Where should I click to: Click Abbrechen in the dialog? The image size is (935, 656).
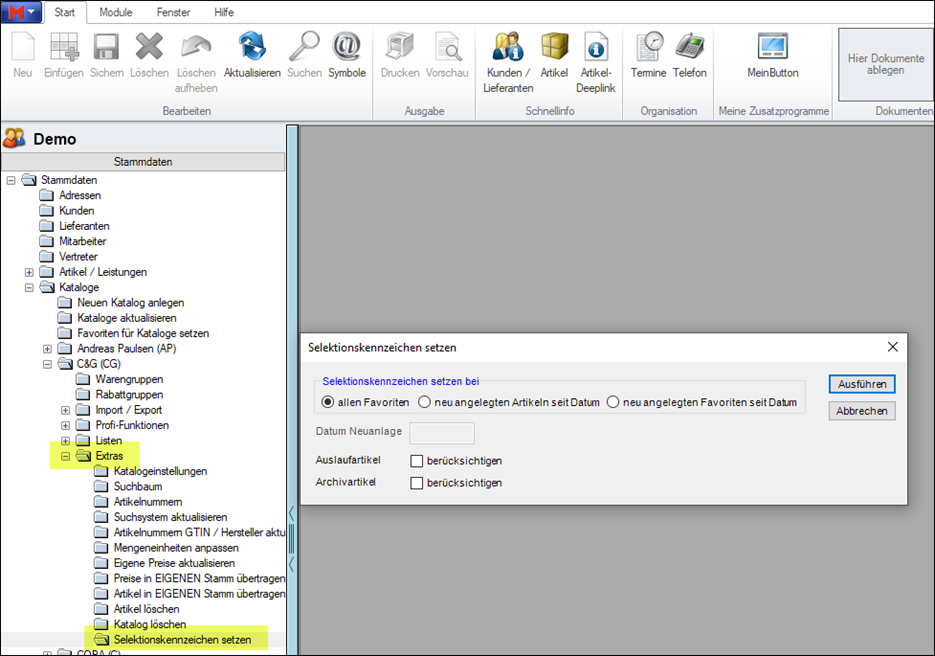click(x=861, y=411)
